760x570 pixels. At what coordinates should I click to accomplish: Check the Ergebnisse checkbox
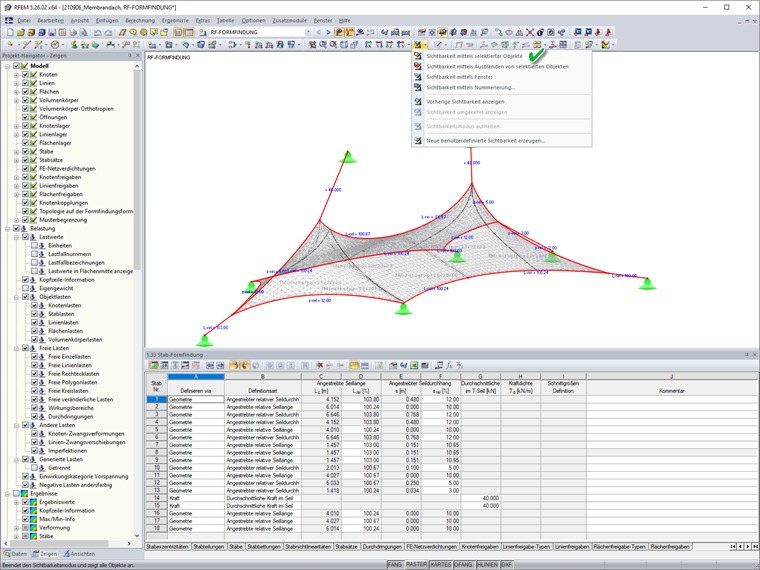[16, 493]
